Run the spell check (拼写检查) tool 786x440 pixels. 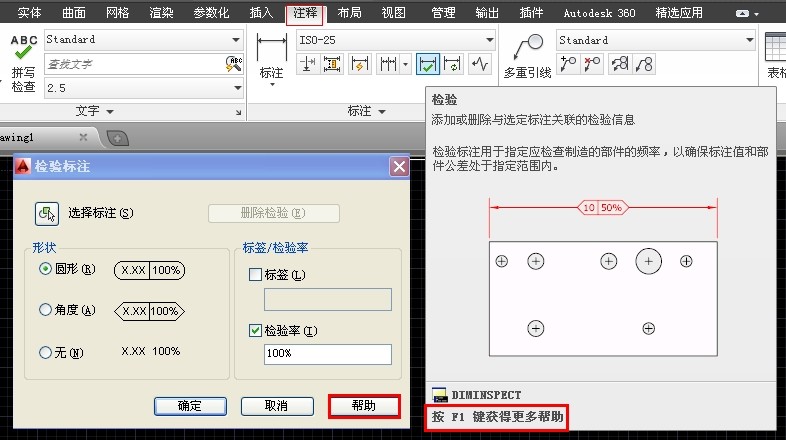pyautogui.click(x=24, y=63)
